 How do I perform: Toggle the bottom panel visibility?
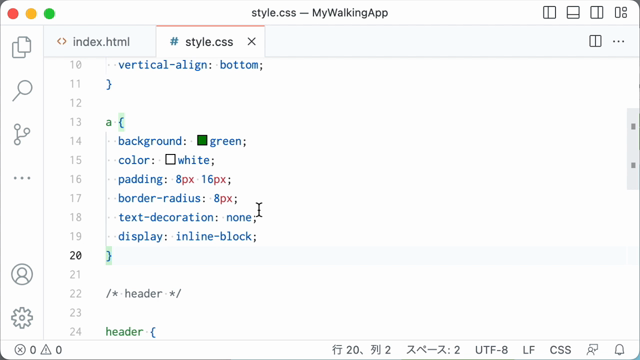[x=573, y=13]
